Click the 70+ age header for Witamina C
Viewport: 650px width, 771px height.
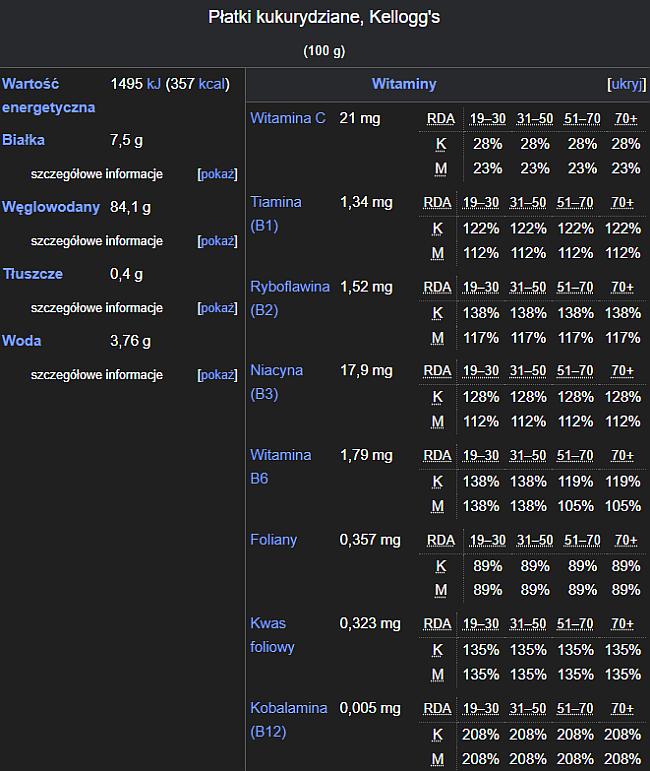pos(626,119)
